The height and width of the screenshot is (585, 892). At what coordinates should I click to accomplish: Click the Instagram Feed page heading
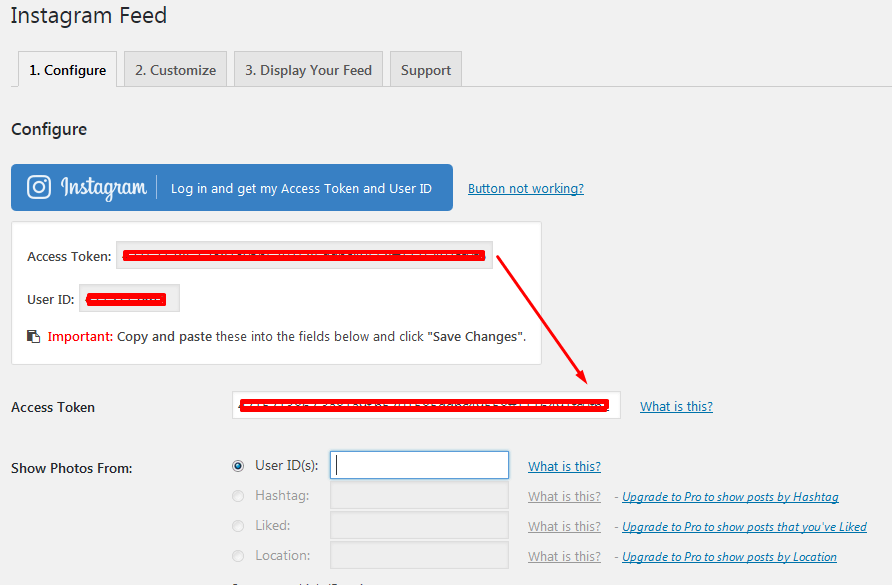click(89, 15)
